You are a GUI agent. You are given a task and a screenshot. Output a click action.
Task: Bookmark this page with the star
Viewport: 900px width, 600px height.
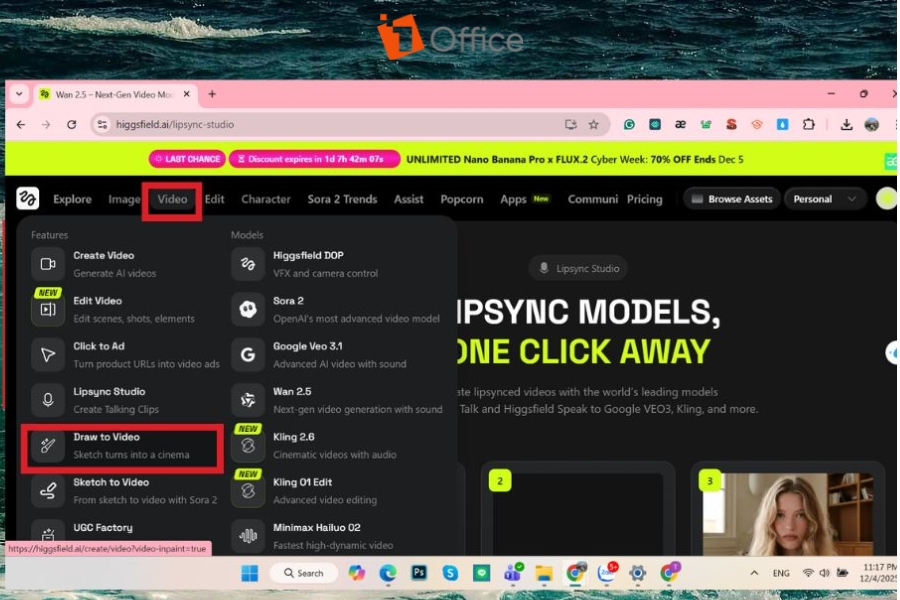[x=593, y=124]
